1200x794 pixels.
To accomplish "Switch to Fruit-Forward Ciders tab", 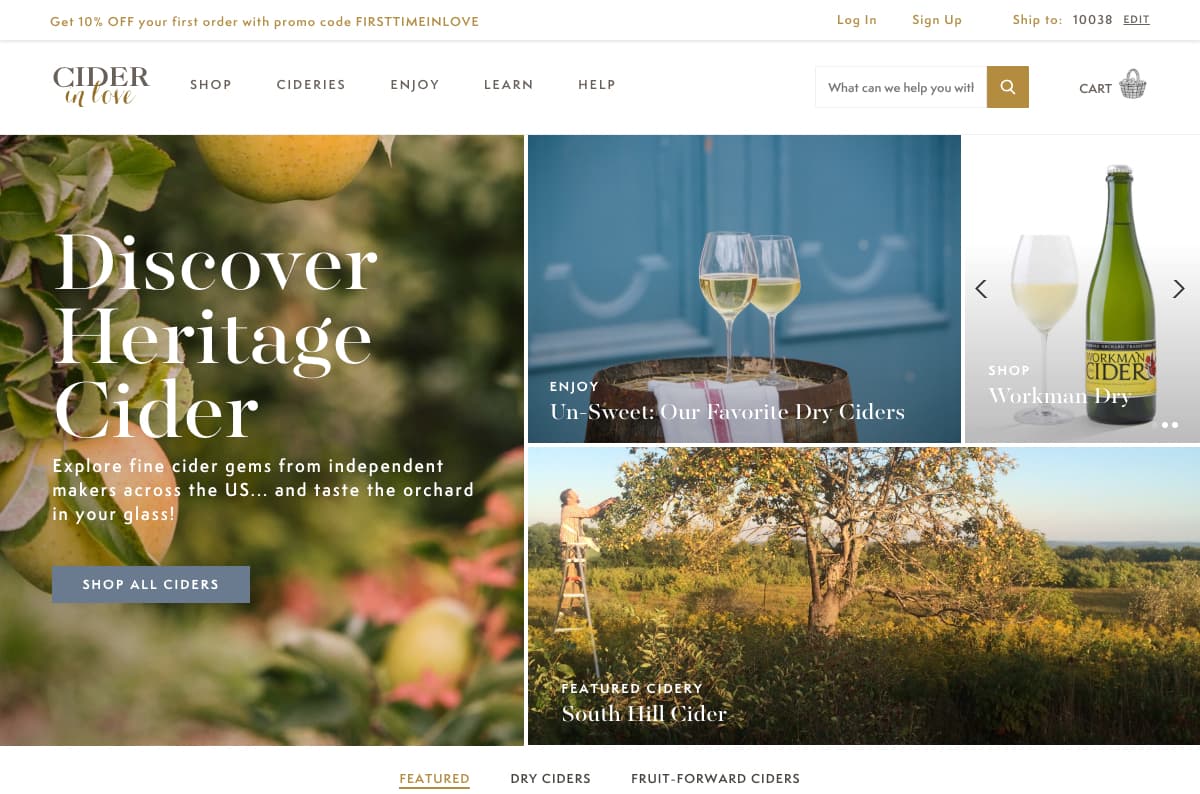I will point(715,778).
